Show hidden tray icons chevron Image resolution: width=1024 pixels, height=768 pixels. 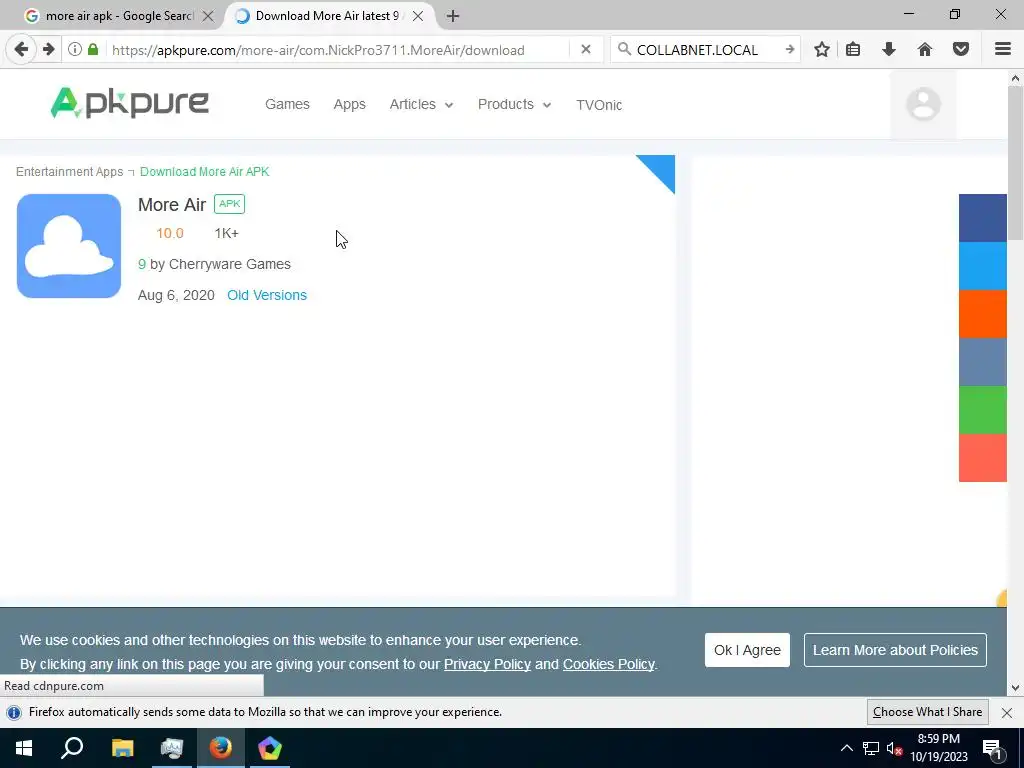click(846, 748)
